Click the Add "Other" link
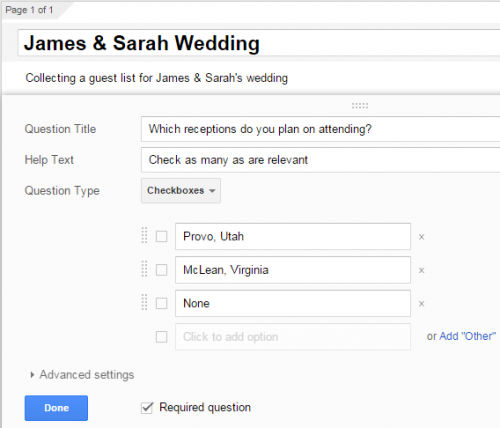The image size is (500, 428). point(468,336)
